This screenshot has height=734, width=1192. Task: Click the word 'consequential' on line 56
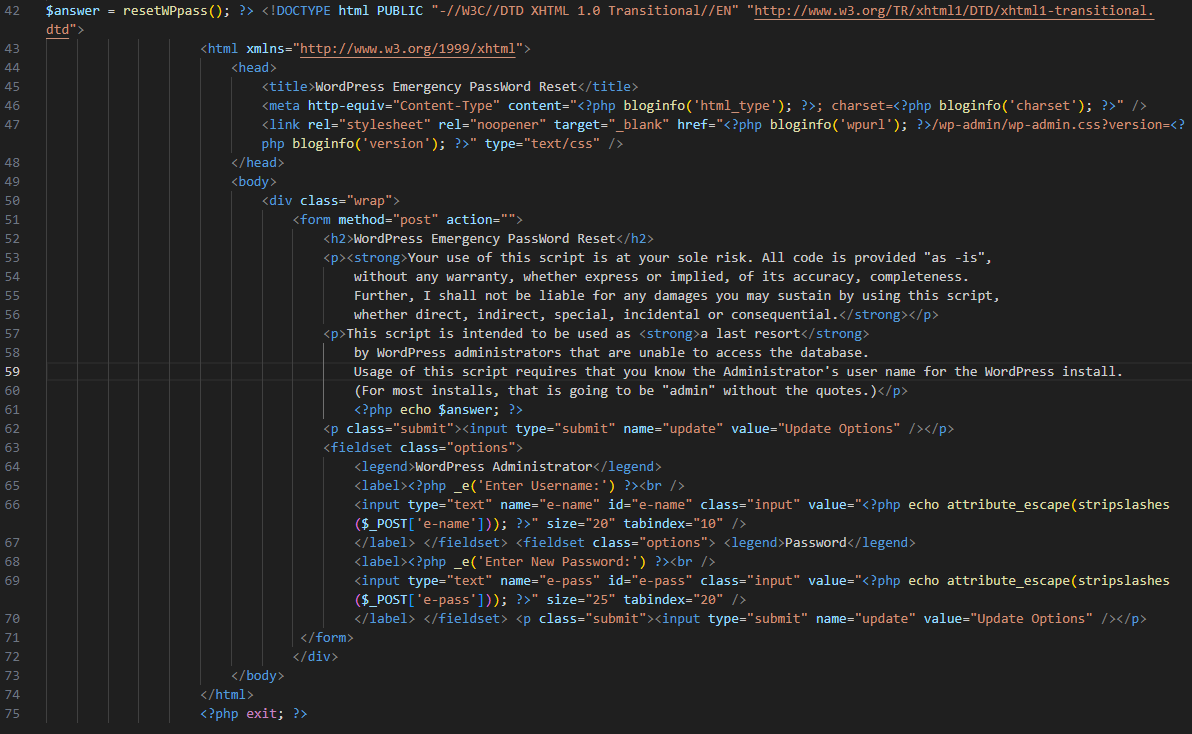point(781,315)
